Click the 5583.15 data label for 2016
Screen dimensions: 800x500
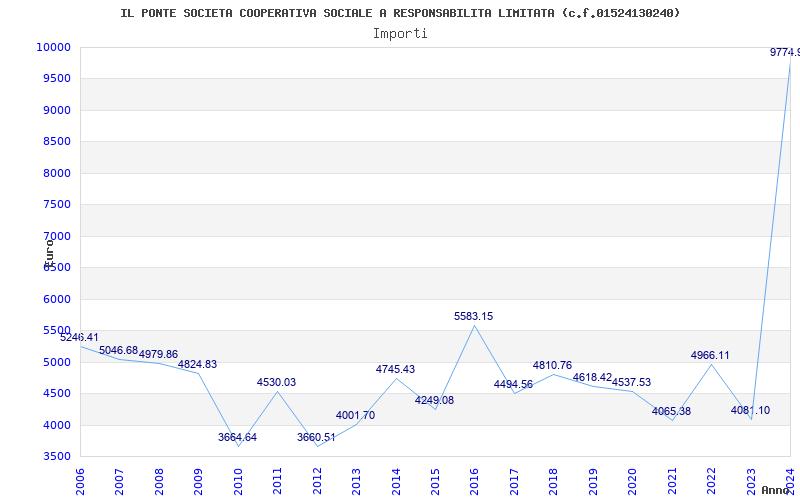tap(473, 316)
